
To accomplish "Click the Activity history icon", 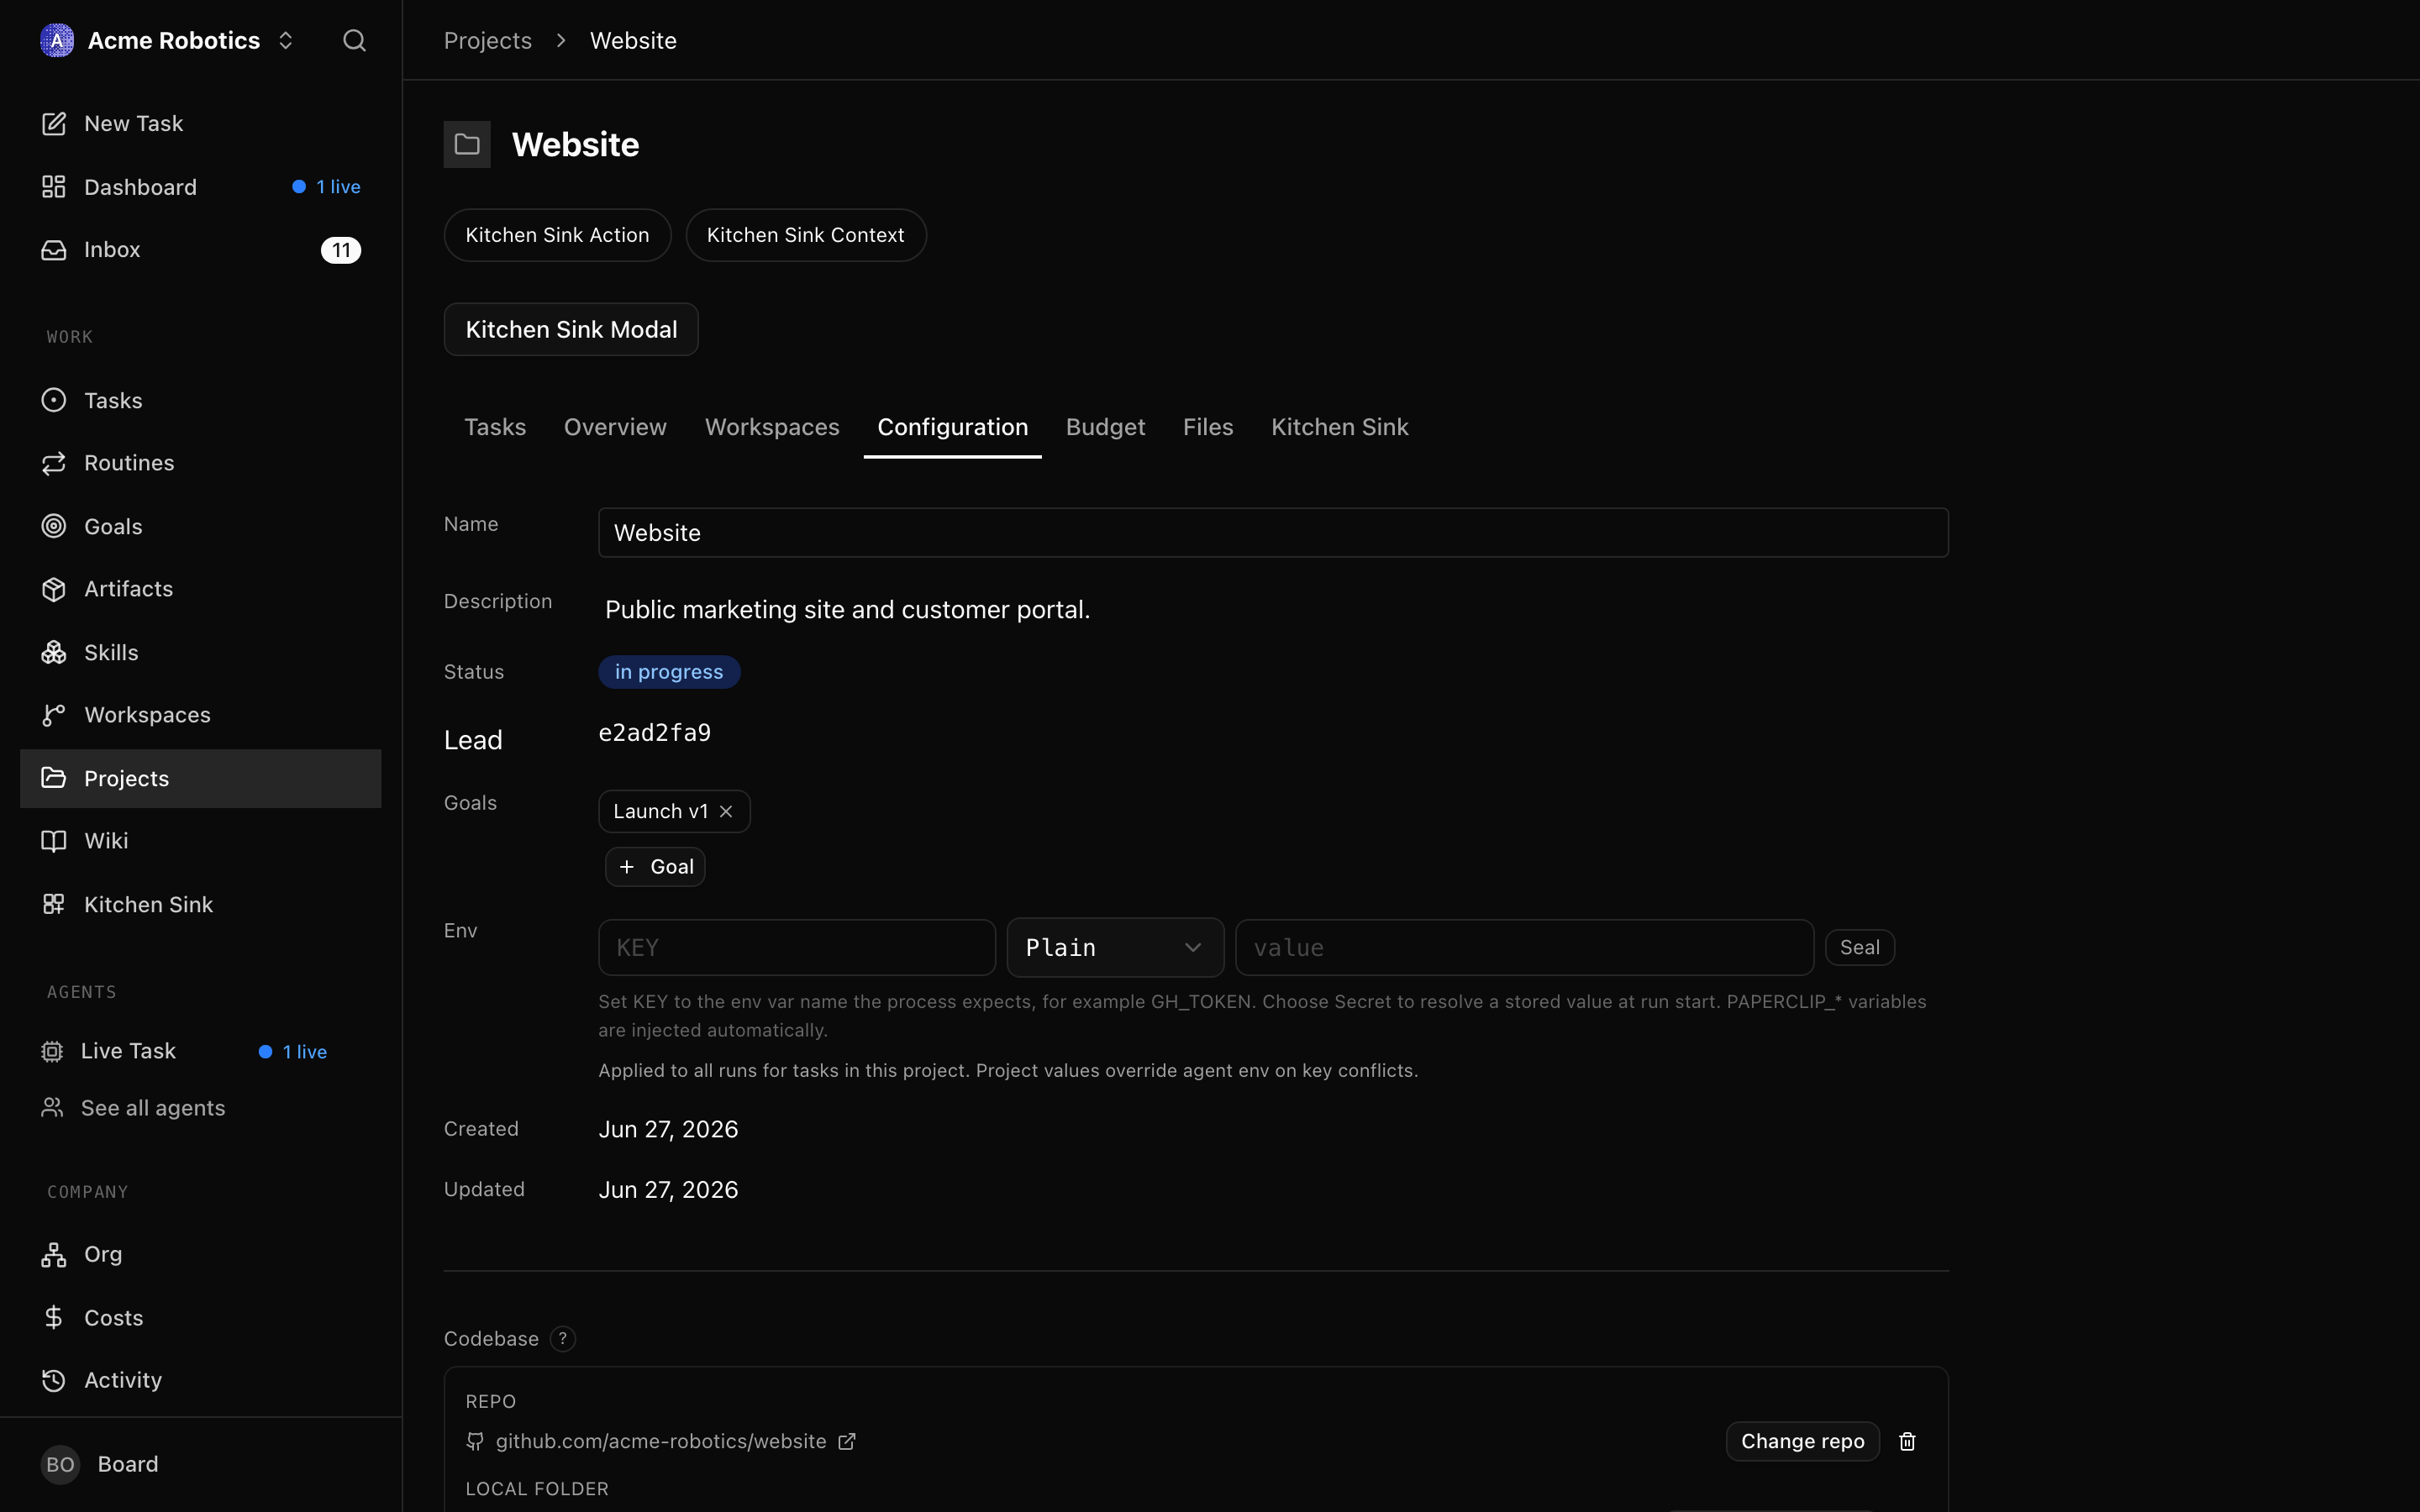I will click(54, 1380).
